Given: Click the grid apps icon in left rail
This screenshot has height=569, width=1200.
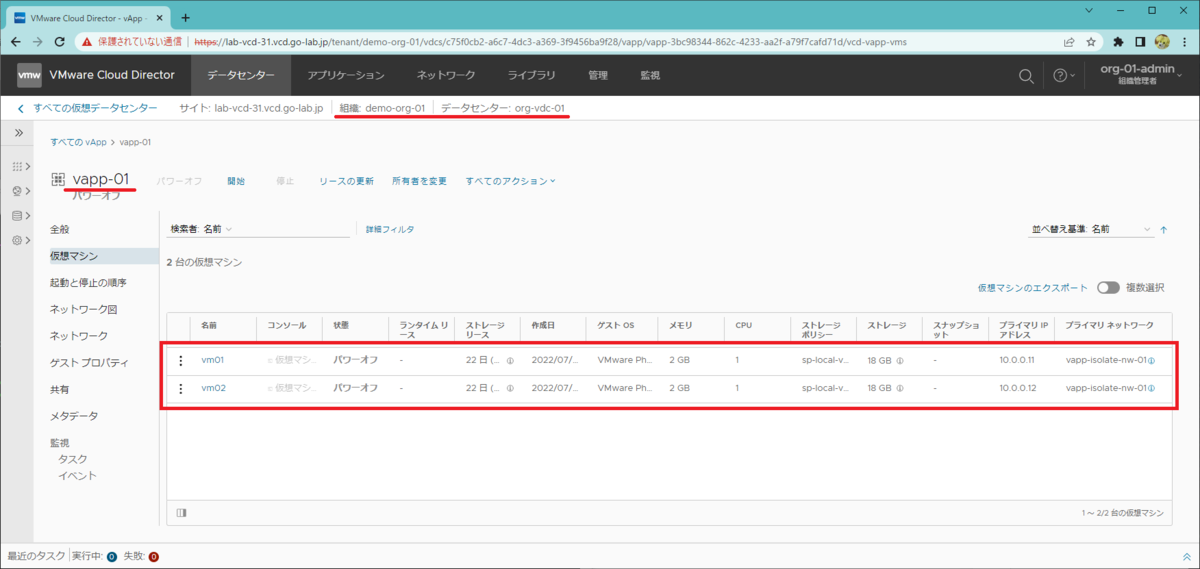Looking at the screenshot, I should click(x=17, y=166).
